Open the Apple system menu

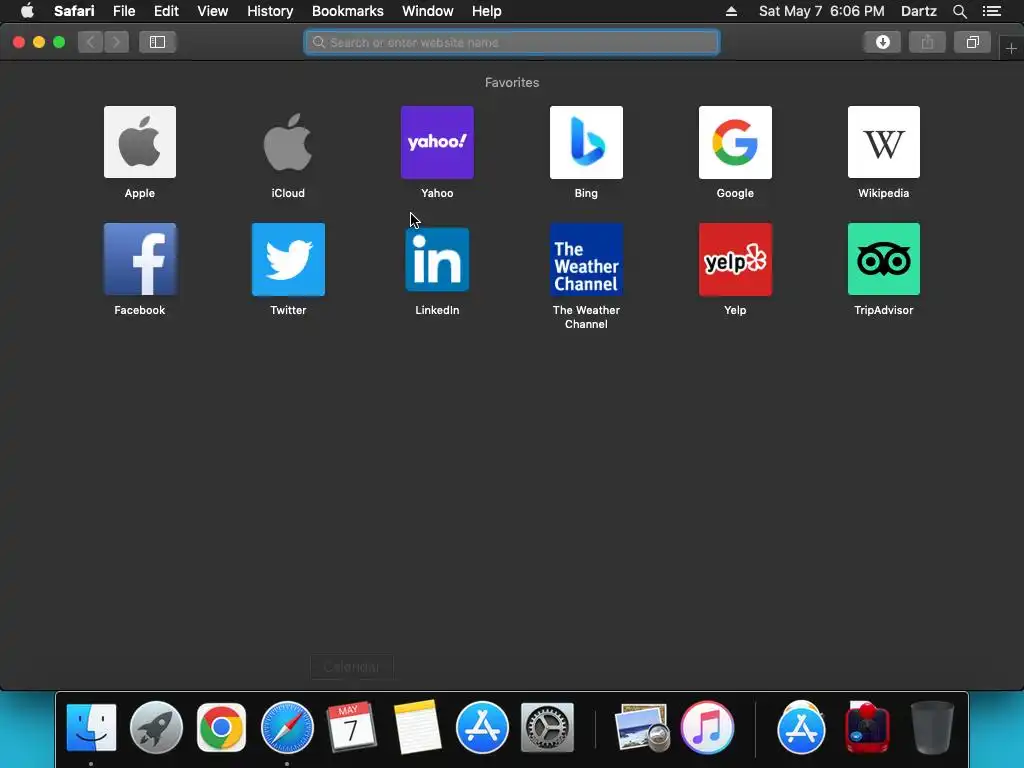click(x=27, y=11)
